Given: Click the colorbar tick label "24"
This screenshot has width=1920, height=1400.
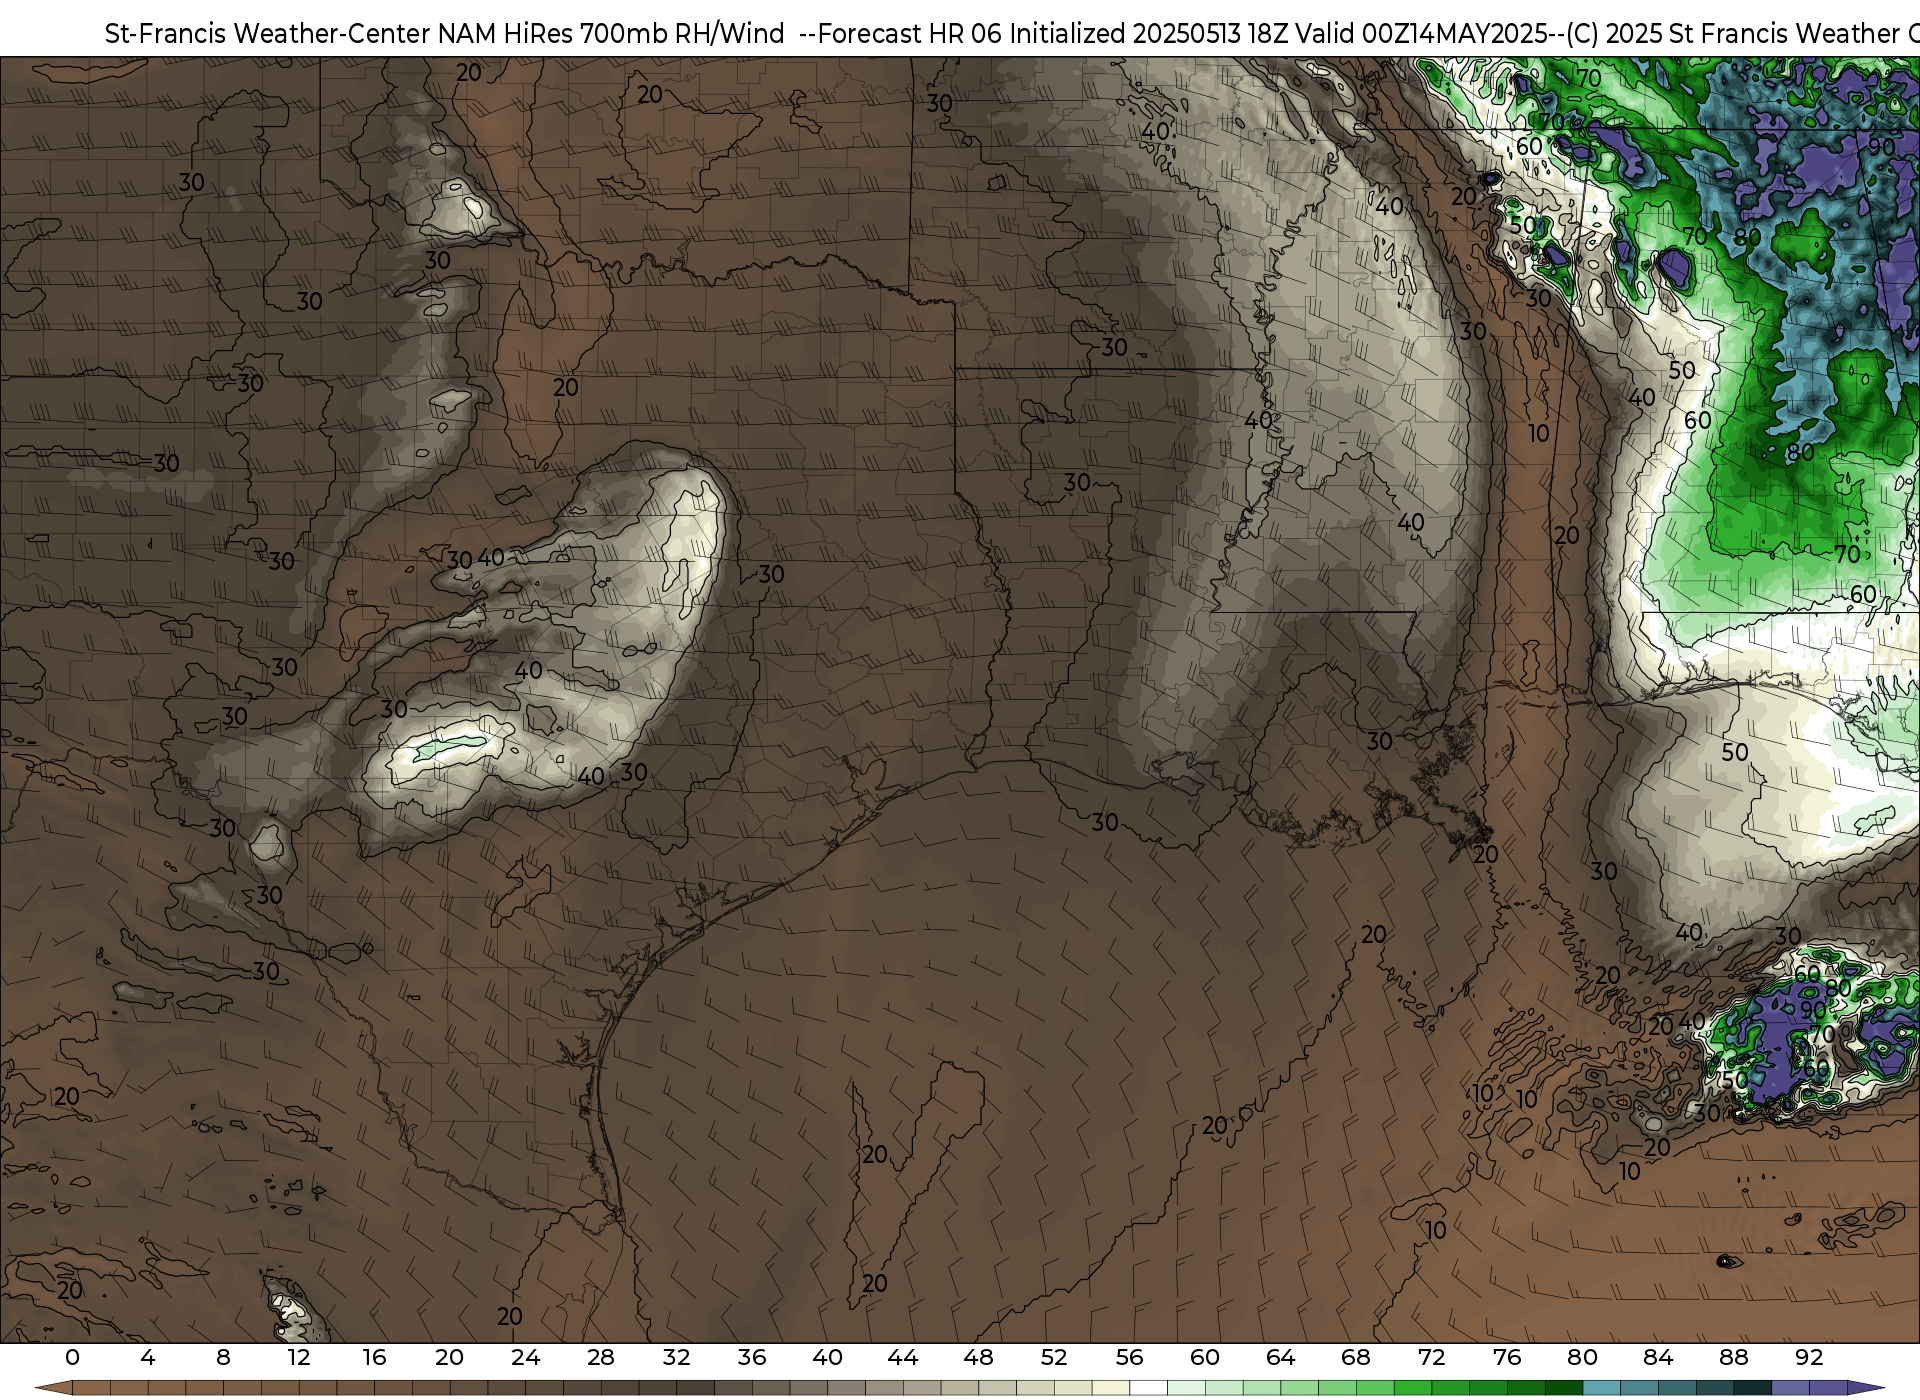Looking at the screenshot, I should [525, 1357].
